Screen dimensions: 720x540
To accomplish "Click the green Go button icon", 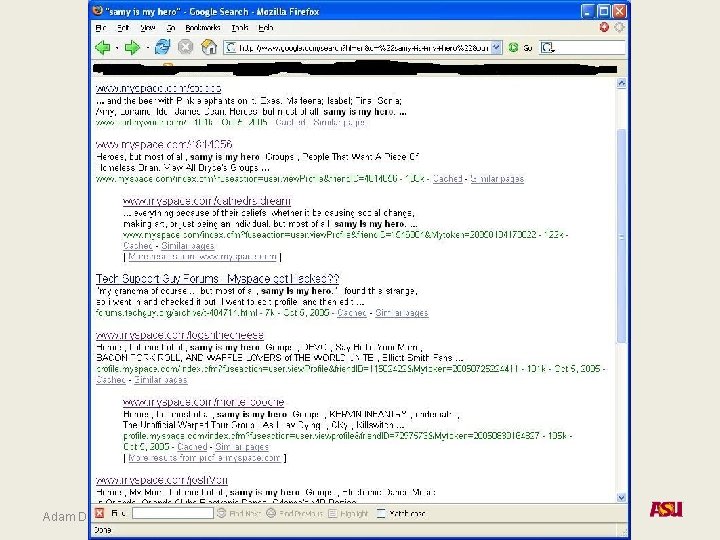I will point(513,47).
